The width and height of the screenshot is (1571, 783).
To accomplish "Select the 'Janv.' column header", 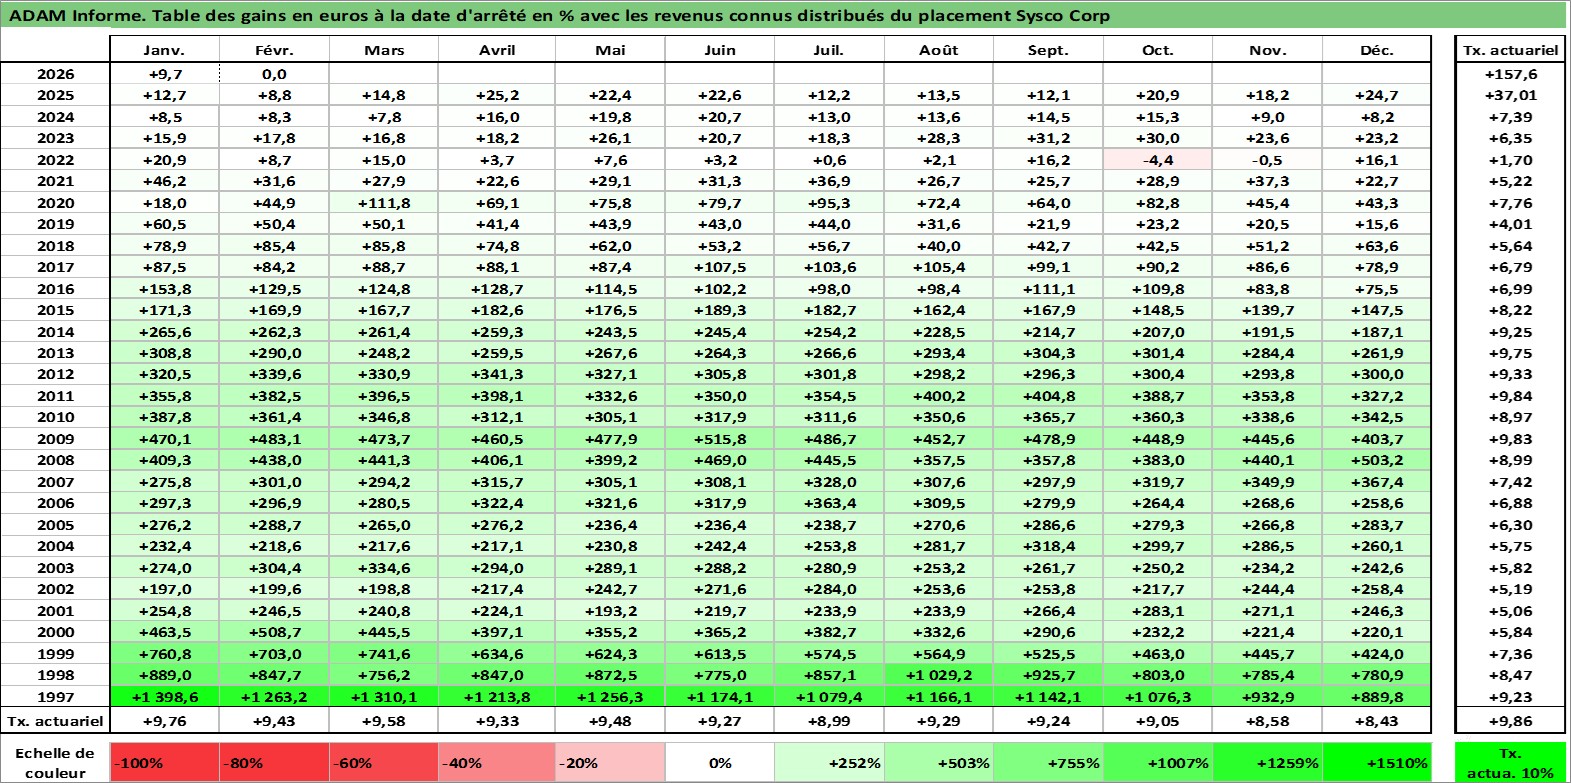I will 164,50.
